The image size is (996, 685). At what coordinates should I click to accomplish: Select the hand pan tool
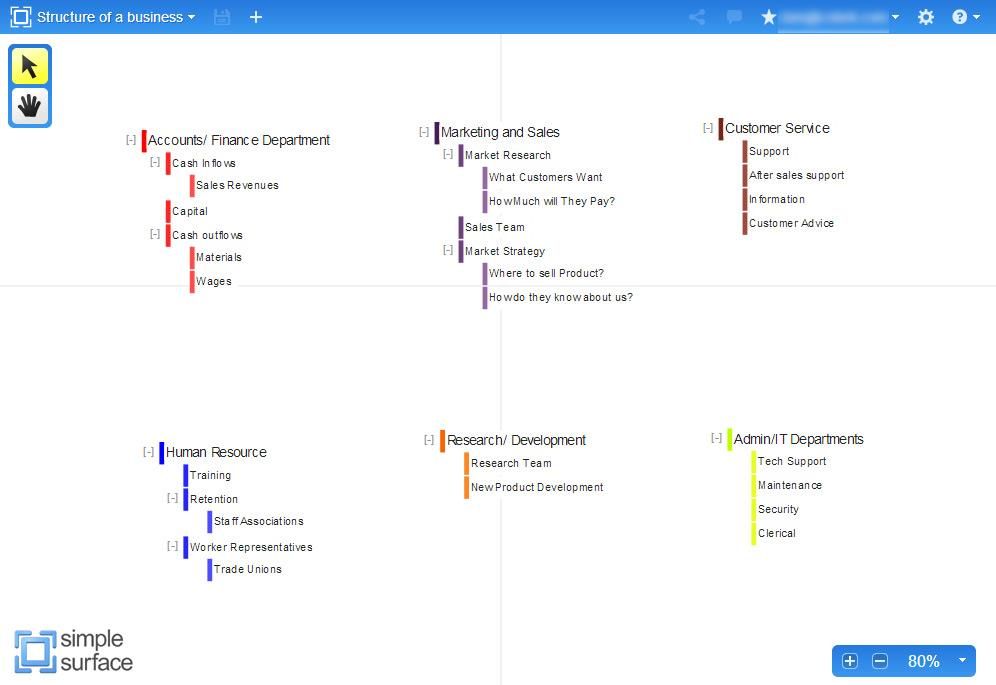(x=29, y=105)
